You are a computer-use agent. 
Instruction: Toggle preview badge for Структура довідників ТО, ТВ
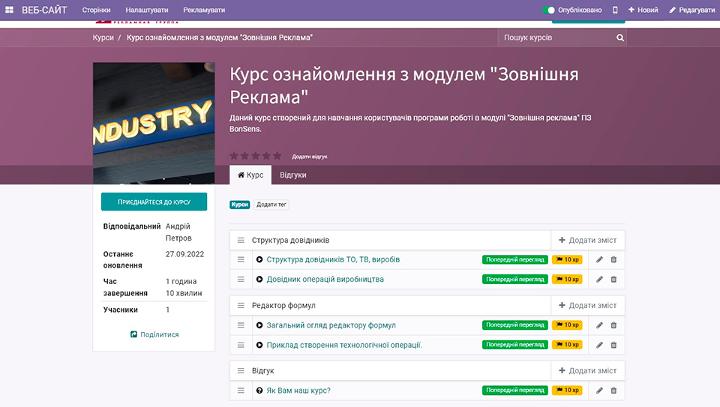pyautogui.click(x=515, y=260)
